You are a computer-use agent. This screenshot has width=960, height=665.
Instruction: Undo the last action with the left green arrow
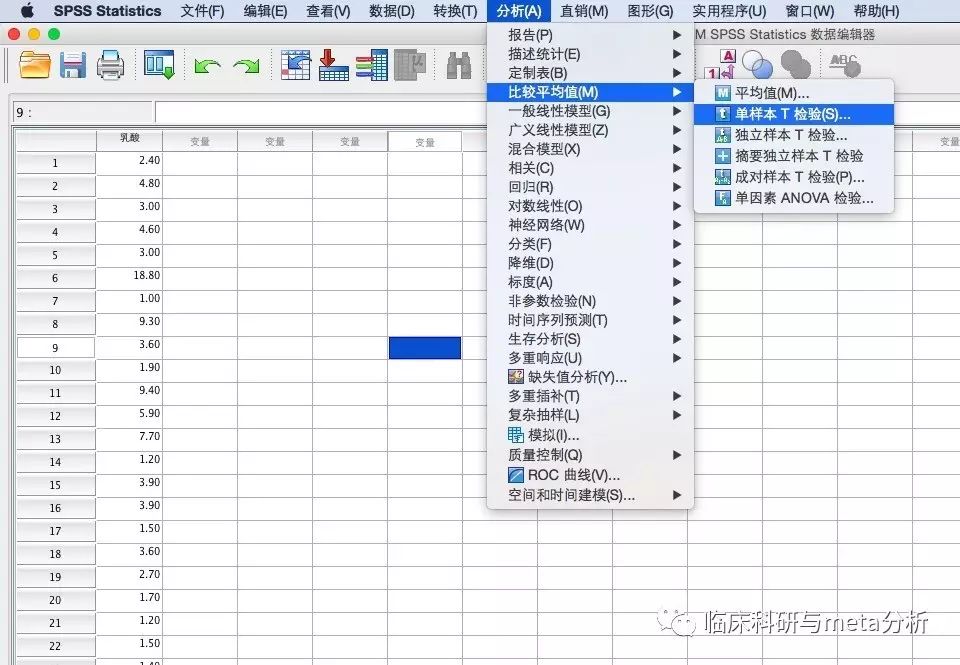(x=207, y=66)
